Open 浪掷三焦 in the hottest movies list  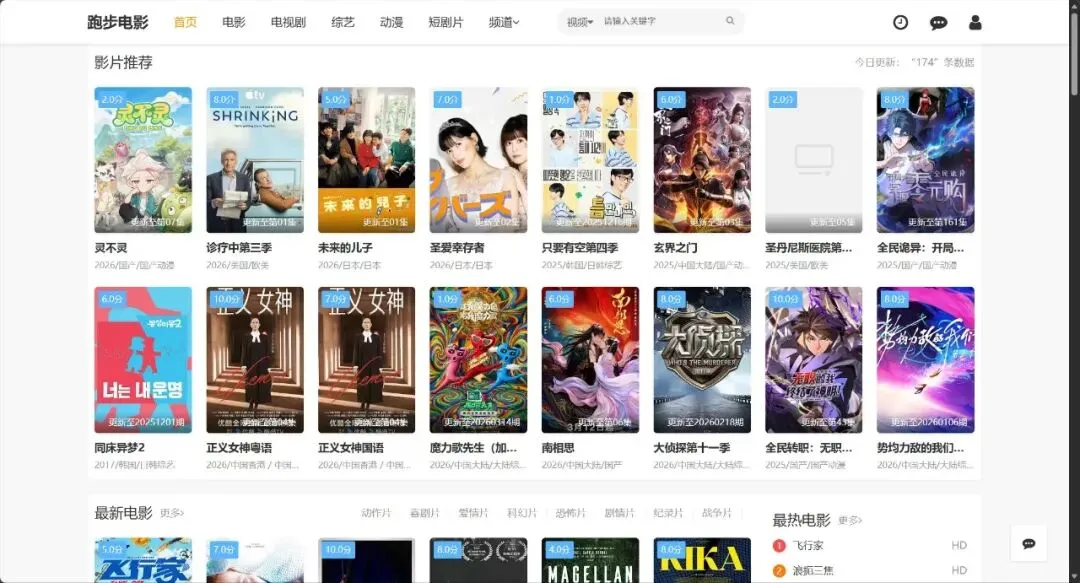pyautogui.click(x=813, y=571)
